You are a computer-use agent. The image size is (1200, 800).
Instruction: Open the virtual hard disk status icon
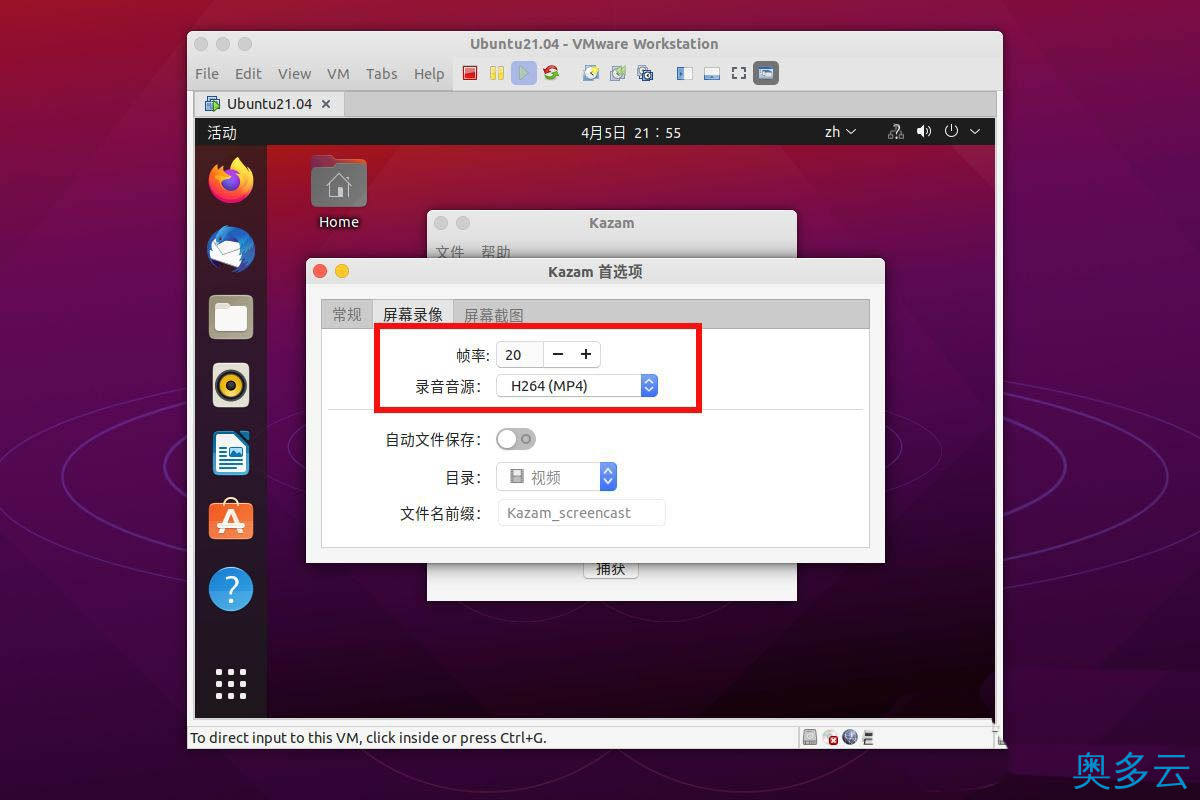click(x=810, y=737)
